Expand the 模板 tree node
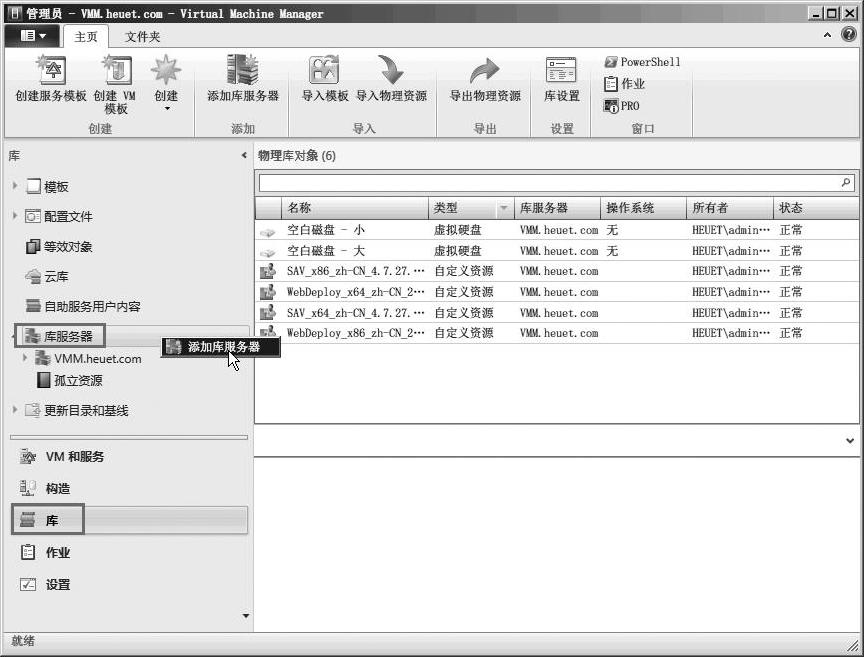 click(x=15, y=186)
